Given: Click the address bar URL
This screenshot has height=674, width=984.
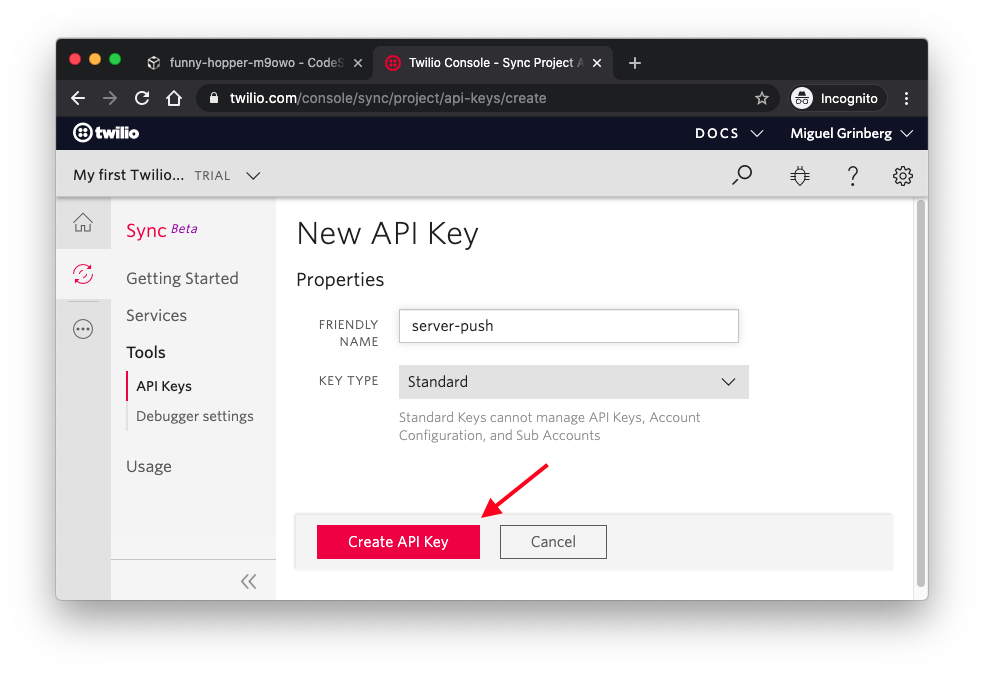Looking at the screenshot, I should pyautogui.click(x=388, y=98).
